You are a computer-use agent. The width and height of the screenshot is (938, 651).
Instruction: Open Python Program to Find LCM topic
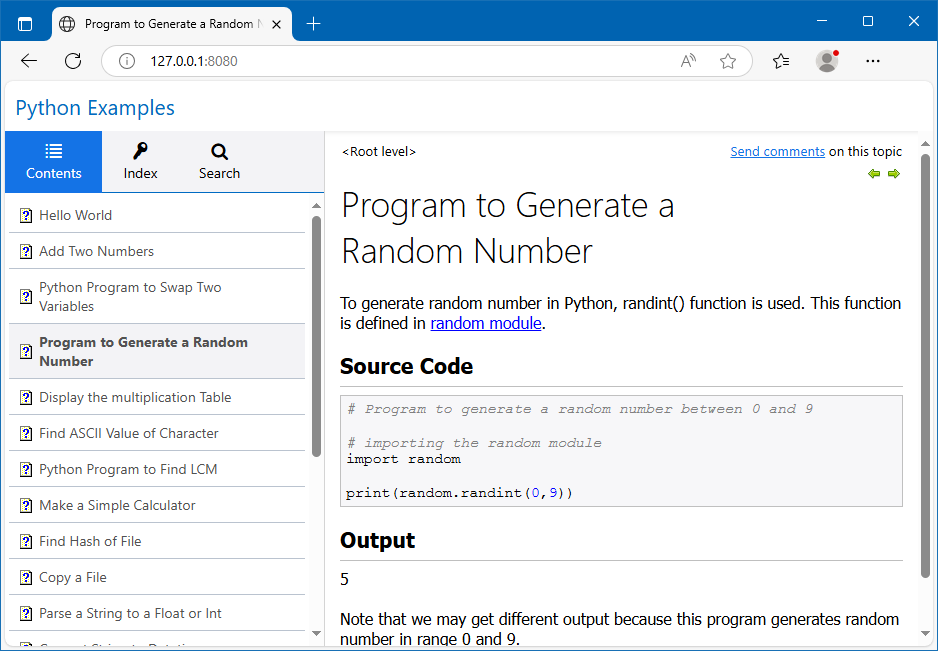coord(157,470)
